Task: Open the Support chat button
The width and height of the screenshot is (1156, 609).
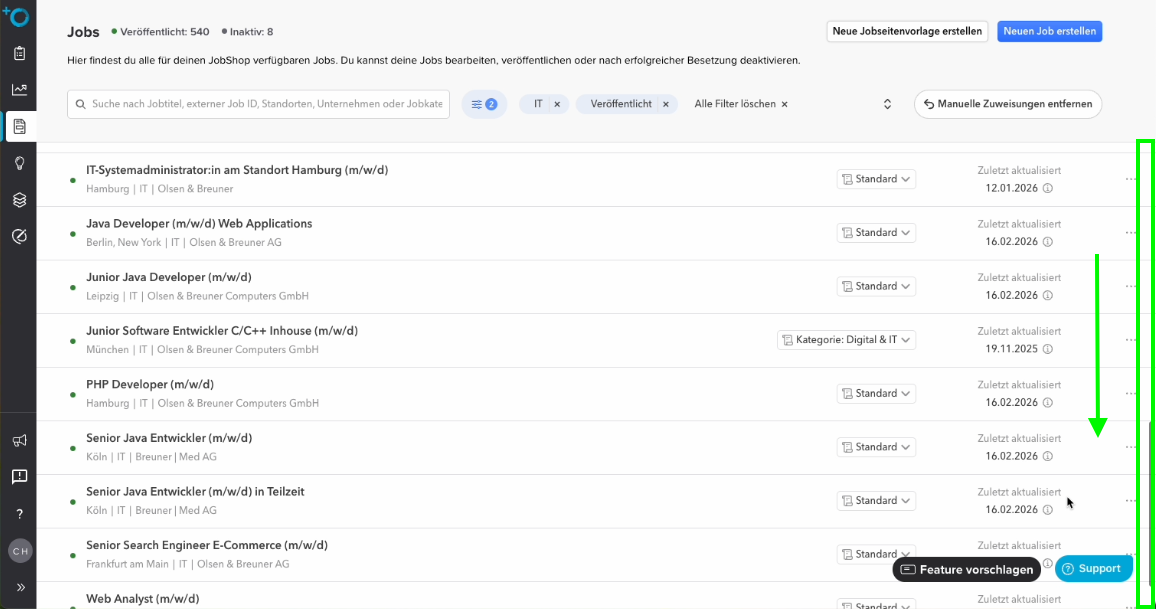Action: [1093, 568]
